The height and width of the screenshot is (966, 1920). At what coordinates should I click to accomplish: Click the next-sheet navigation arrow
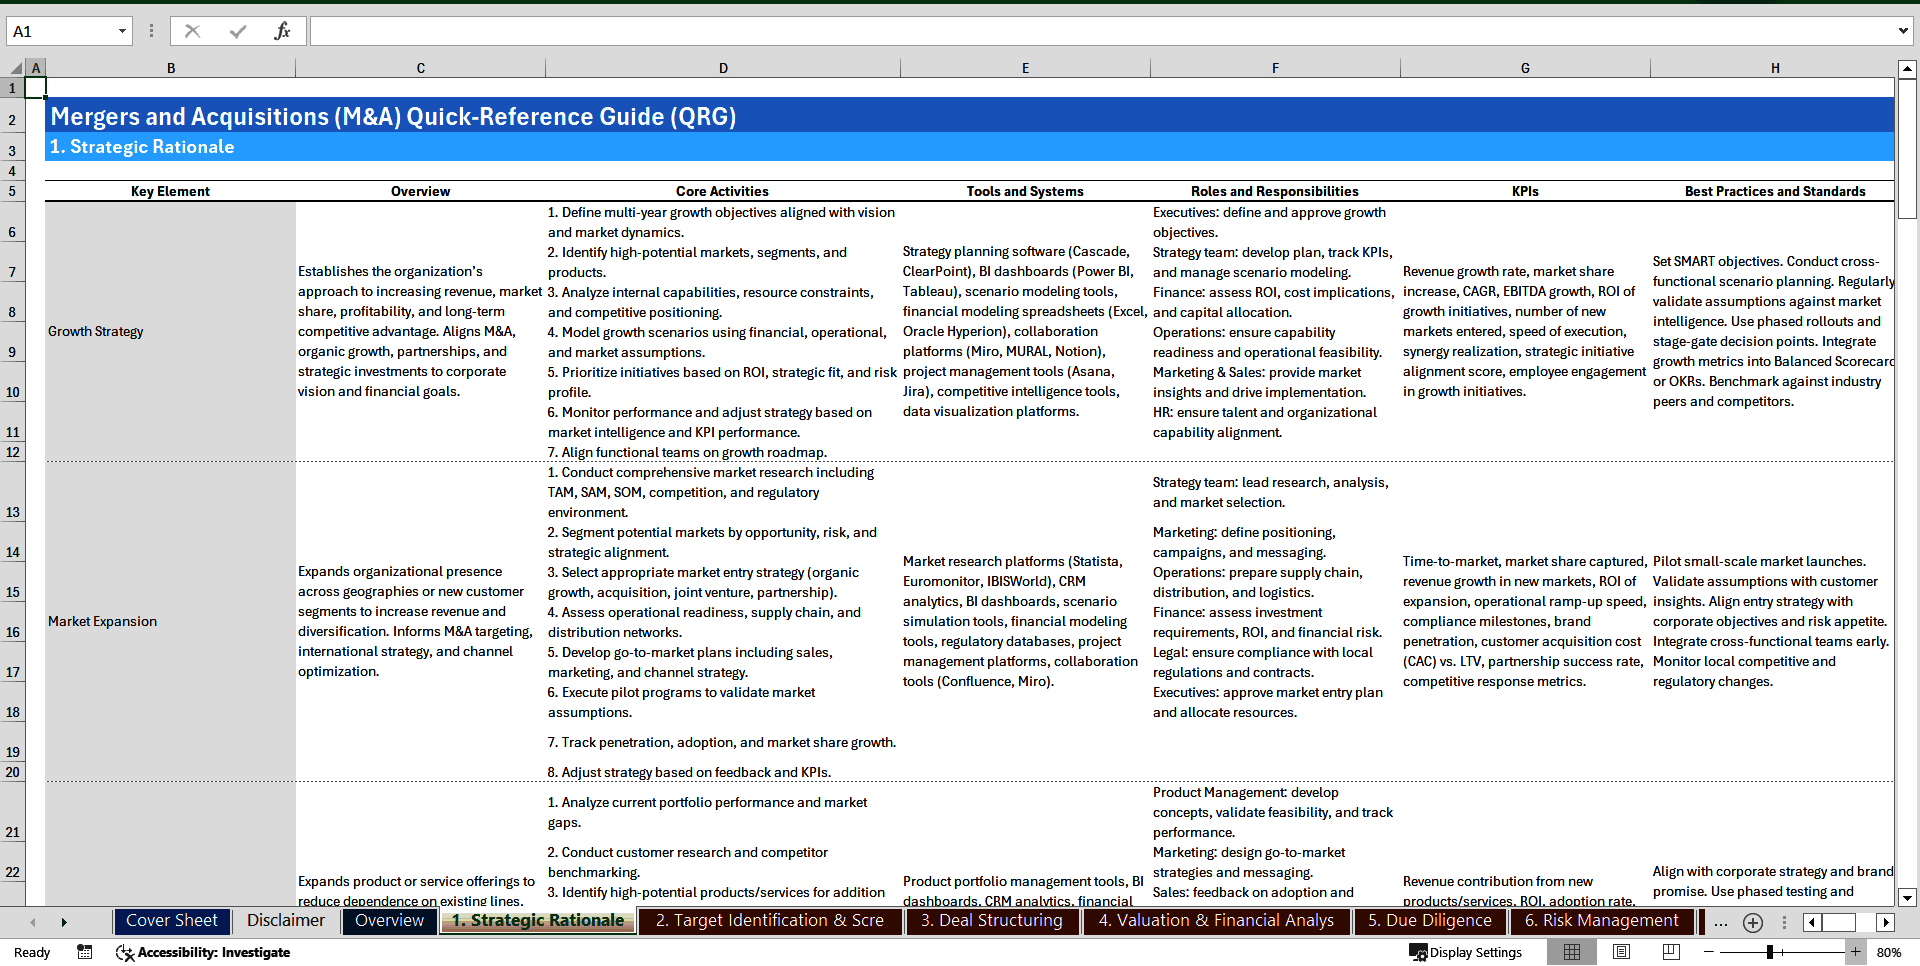tap(64, 922)
